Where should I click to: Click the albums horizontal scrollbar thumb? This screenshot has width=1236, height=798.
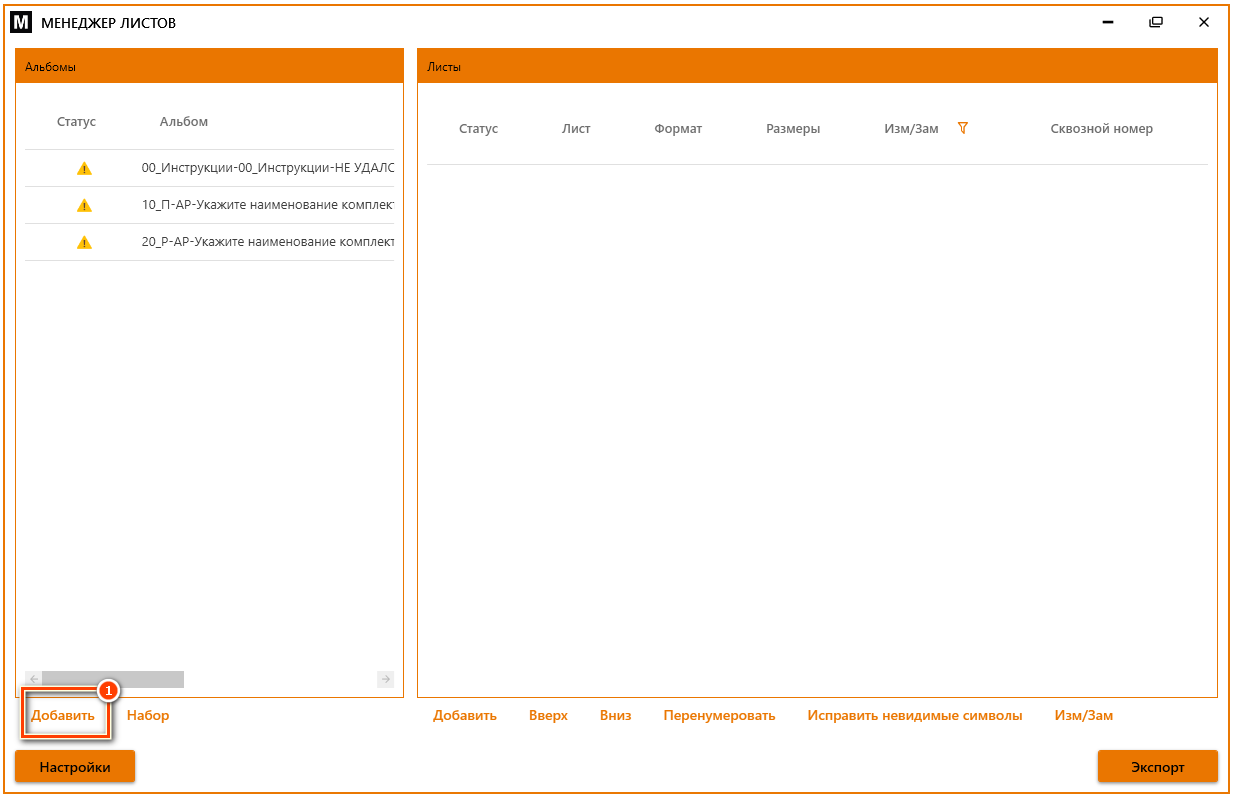pyautogui.click(x=113, y=679)
